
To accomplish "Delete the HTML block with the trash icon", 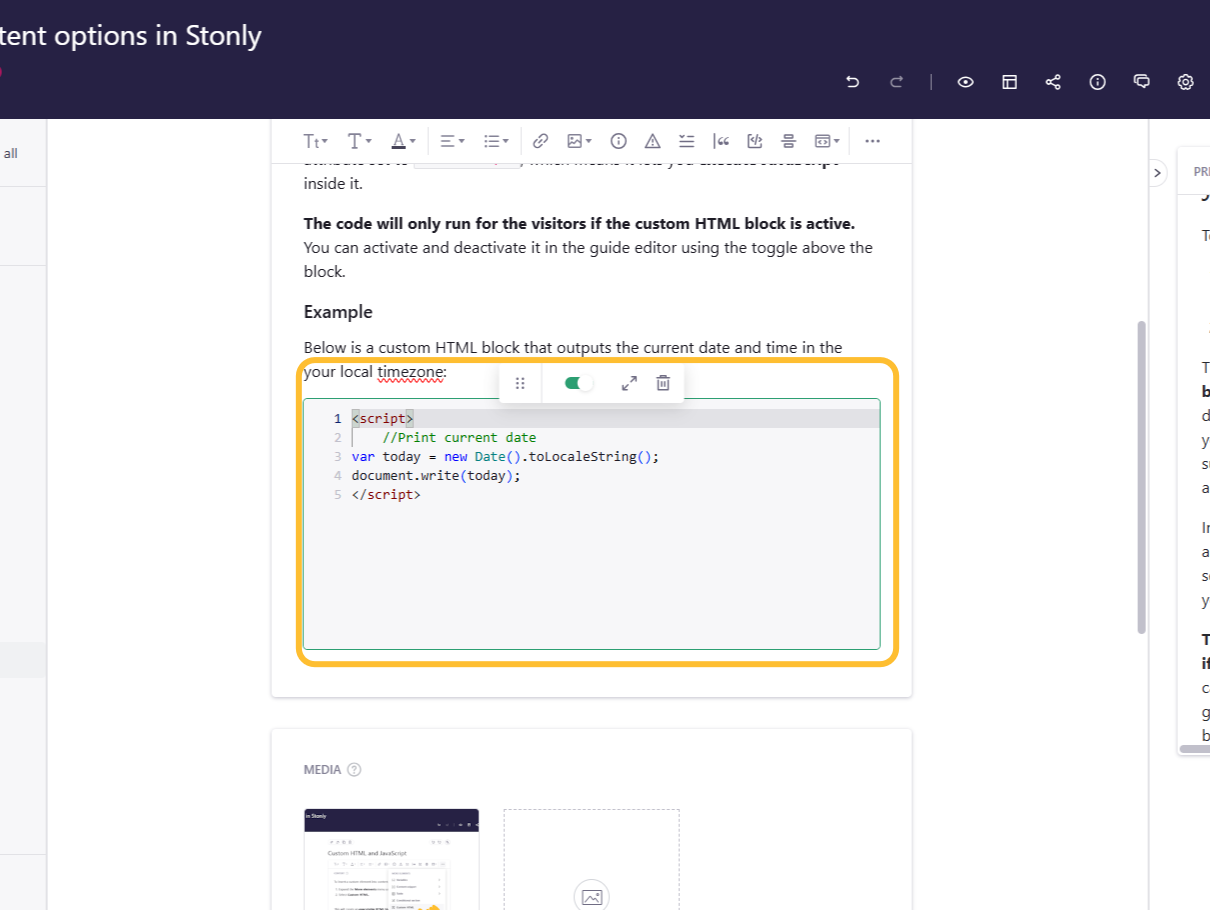I will pyautogui.click(x=663, y=382).
